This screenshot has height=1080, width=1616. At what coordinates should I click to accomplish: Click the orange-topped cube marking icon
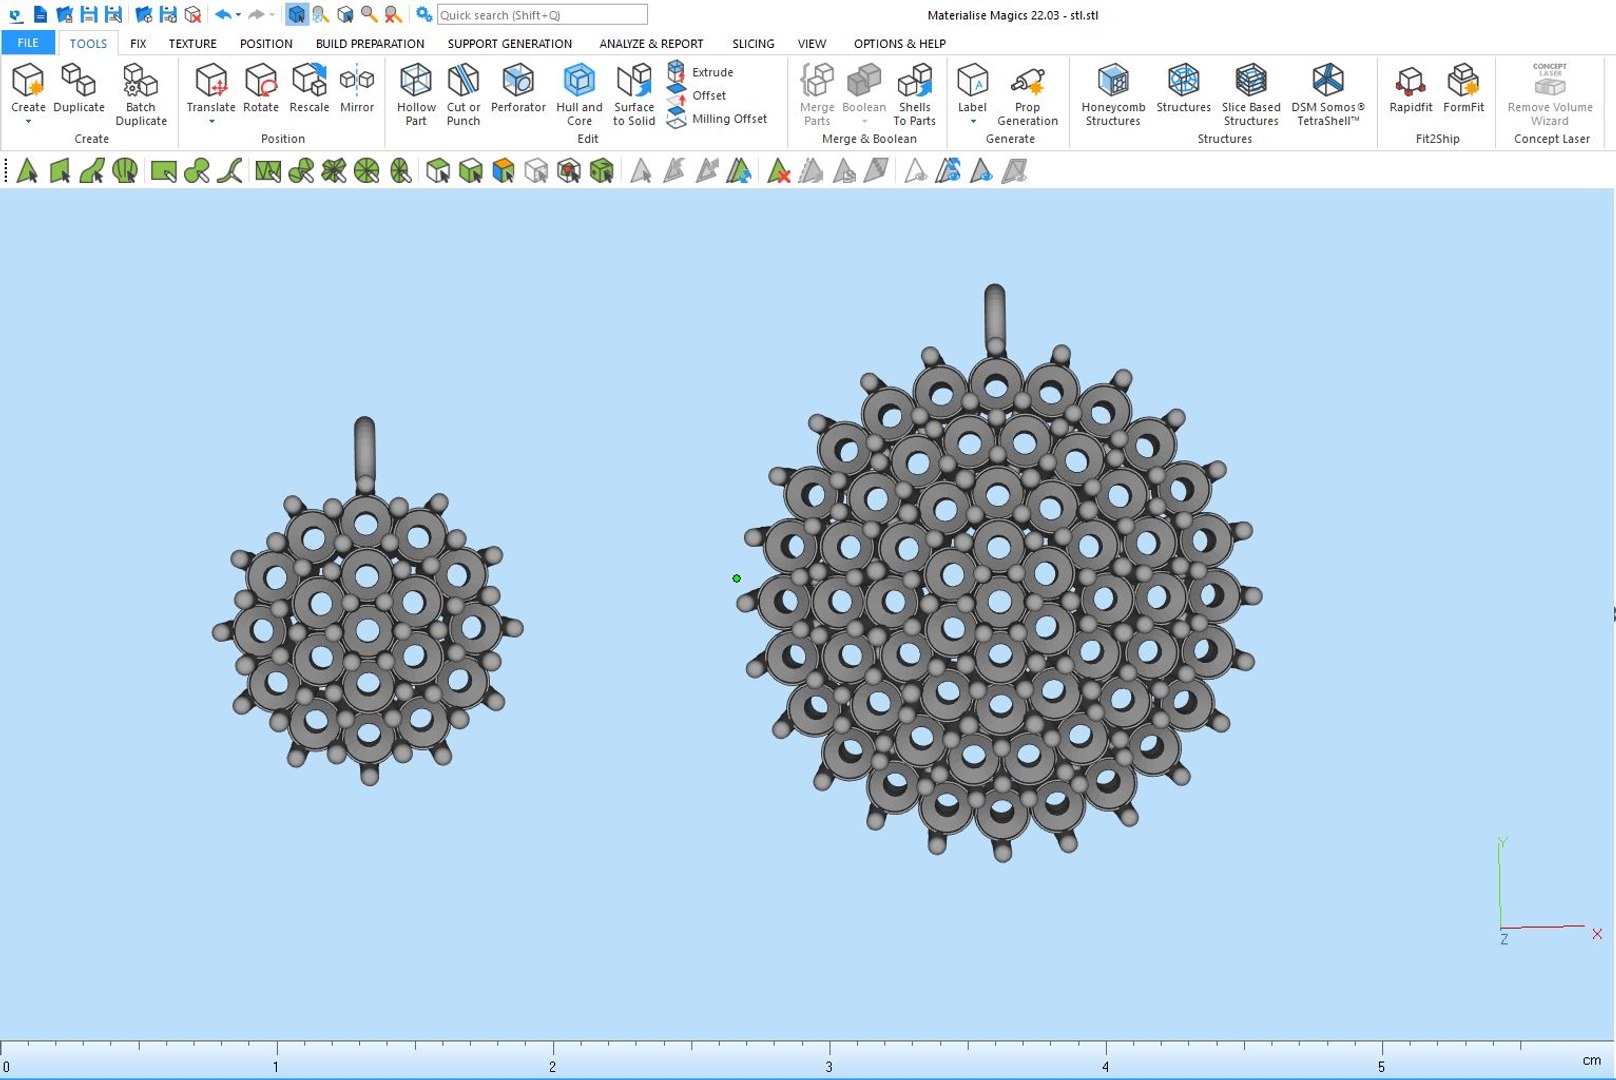coord(503,171)
